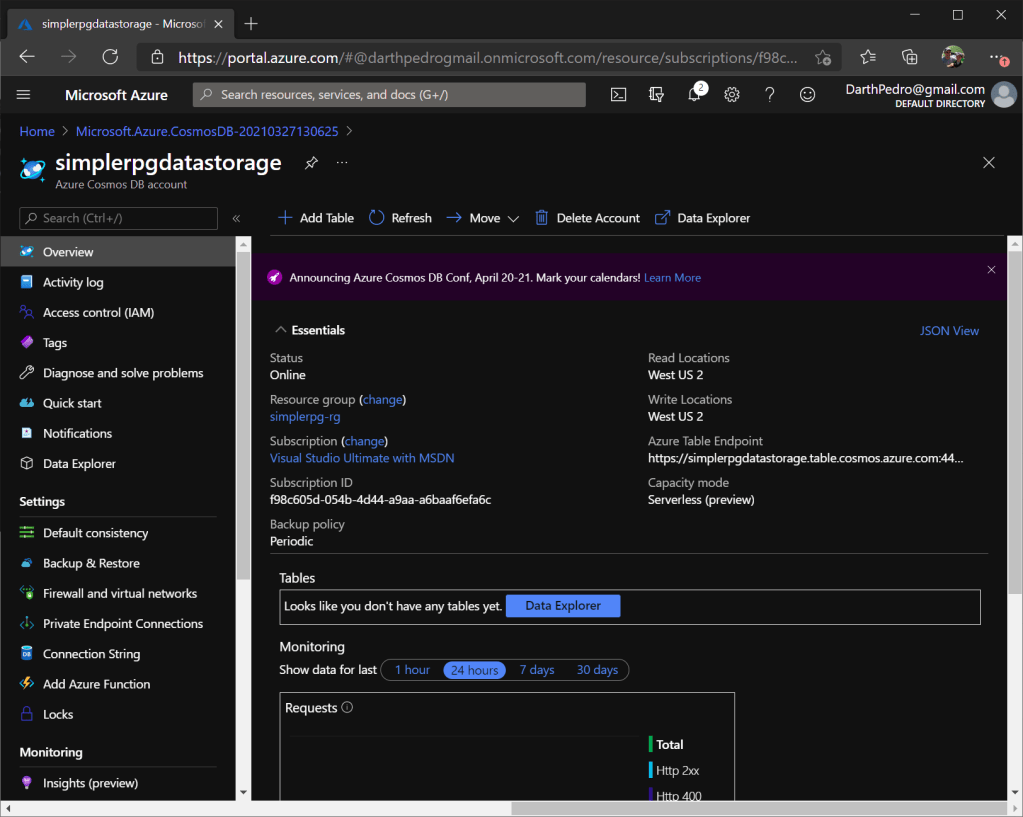Click the help question mark icon
This screenshot has height=817, width=1023.
point(769,95)
